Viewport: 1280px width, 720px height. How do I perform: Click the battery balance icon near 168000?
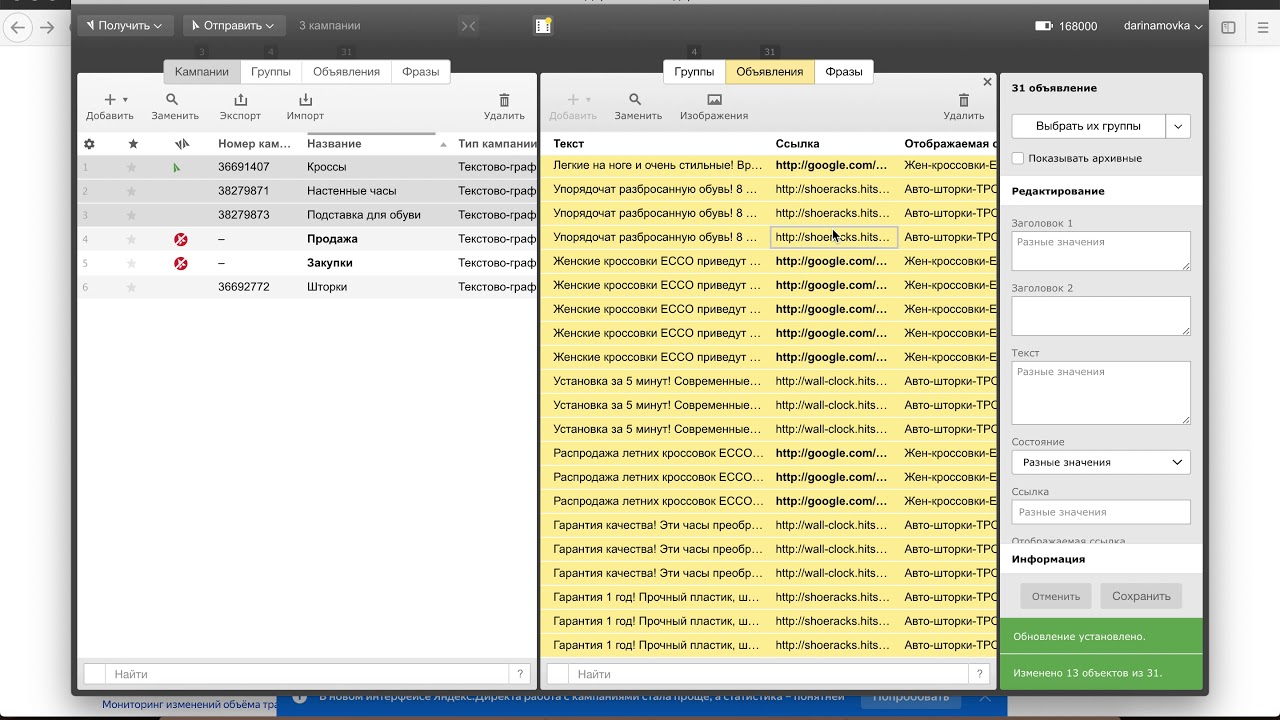pos(1044,26)
